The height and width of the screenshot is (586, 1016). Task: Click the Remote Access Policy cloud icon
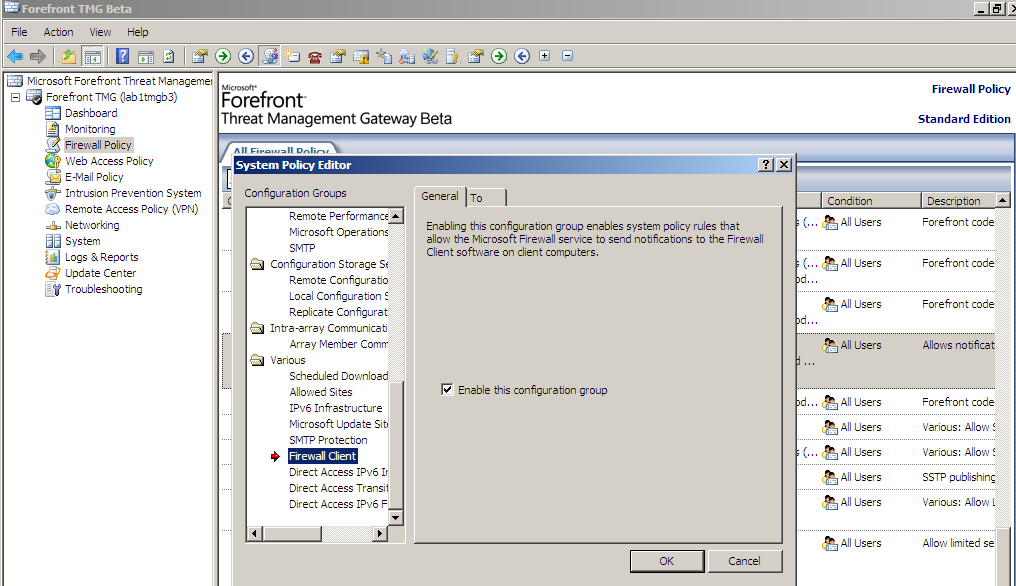click(x=53, y=209)
